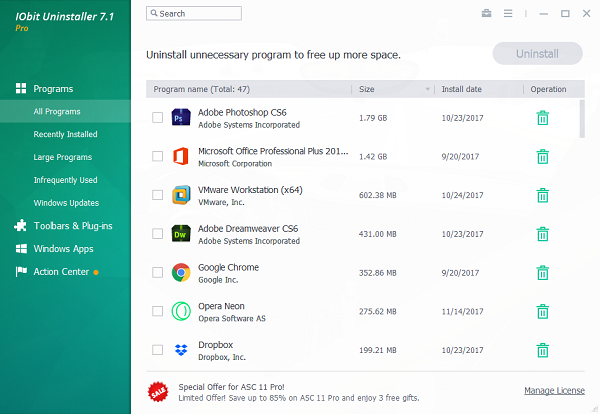Delete VMware Workstation using its trash icon
The height and width of the screenshot is (414, 600).
pyautogui.click(x=542, y=195)
